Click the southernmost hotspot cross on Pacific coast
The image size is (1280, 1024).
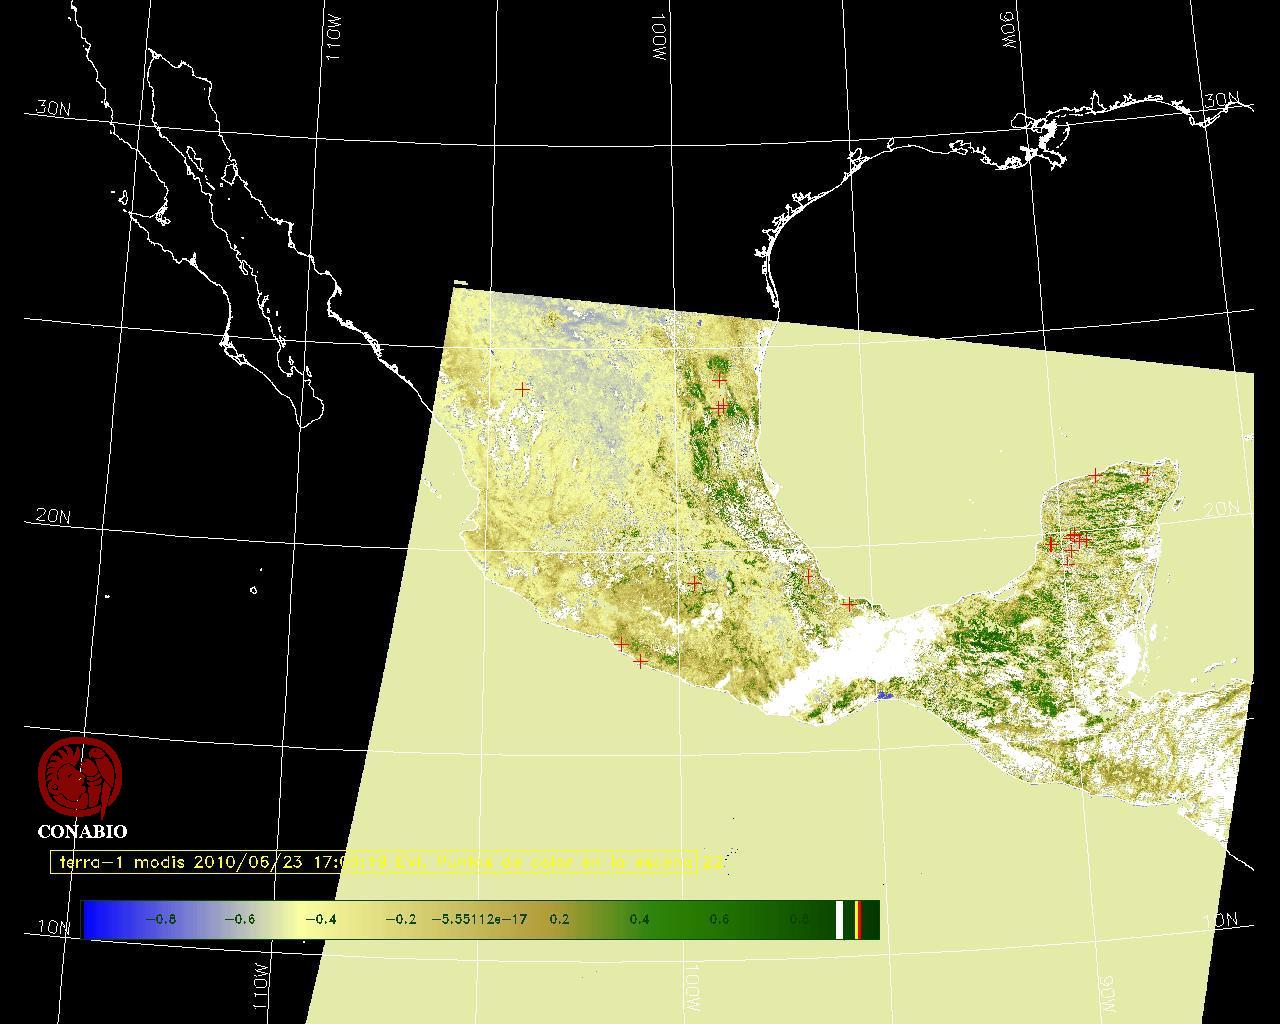pyautogui.click(x=640, y=661)
